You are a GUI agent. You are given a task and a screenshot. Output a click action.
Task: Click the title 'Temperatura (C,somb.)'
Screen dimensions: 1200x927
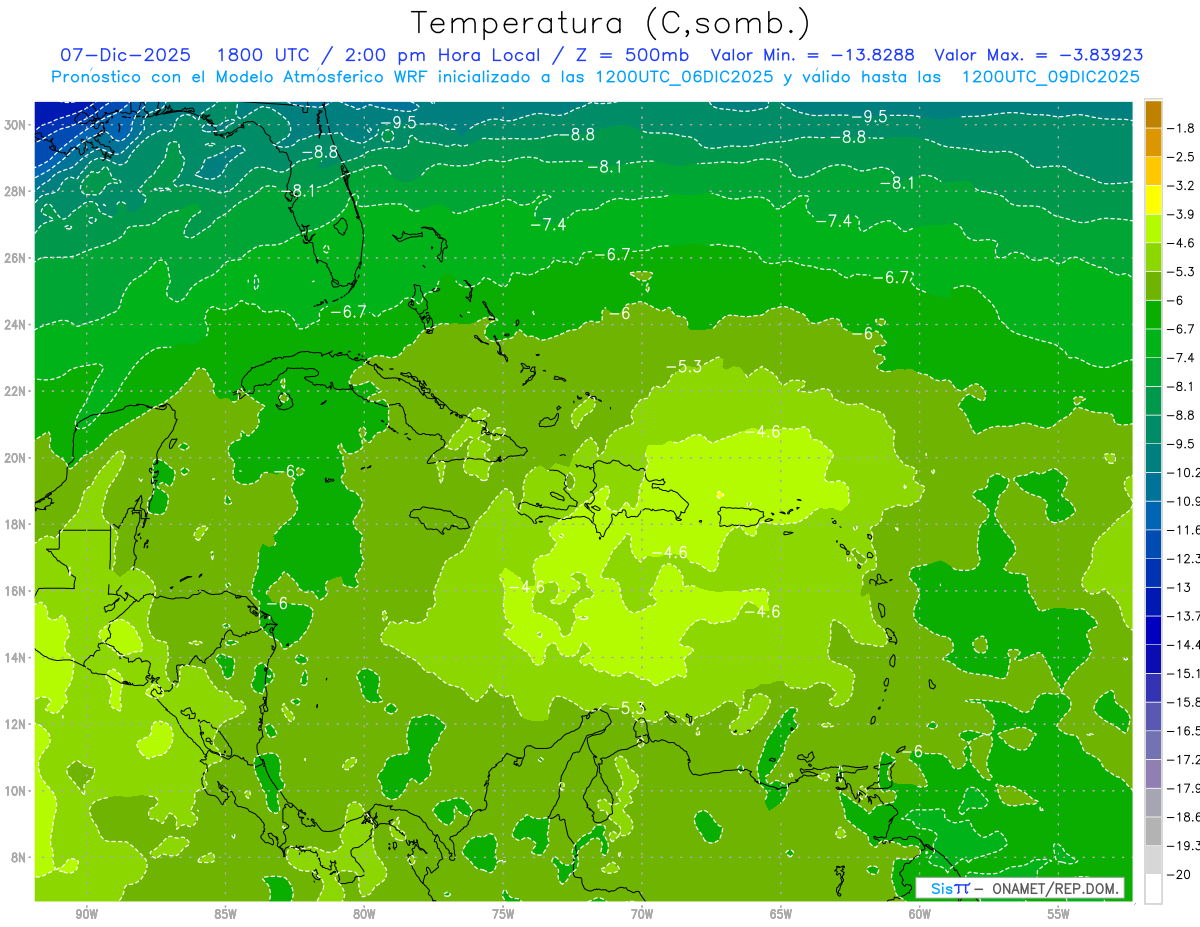(x=611, y=23)
